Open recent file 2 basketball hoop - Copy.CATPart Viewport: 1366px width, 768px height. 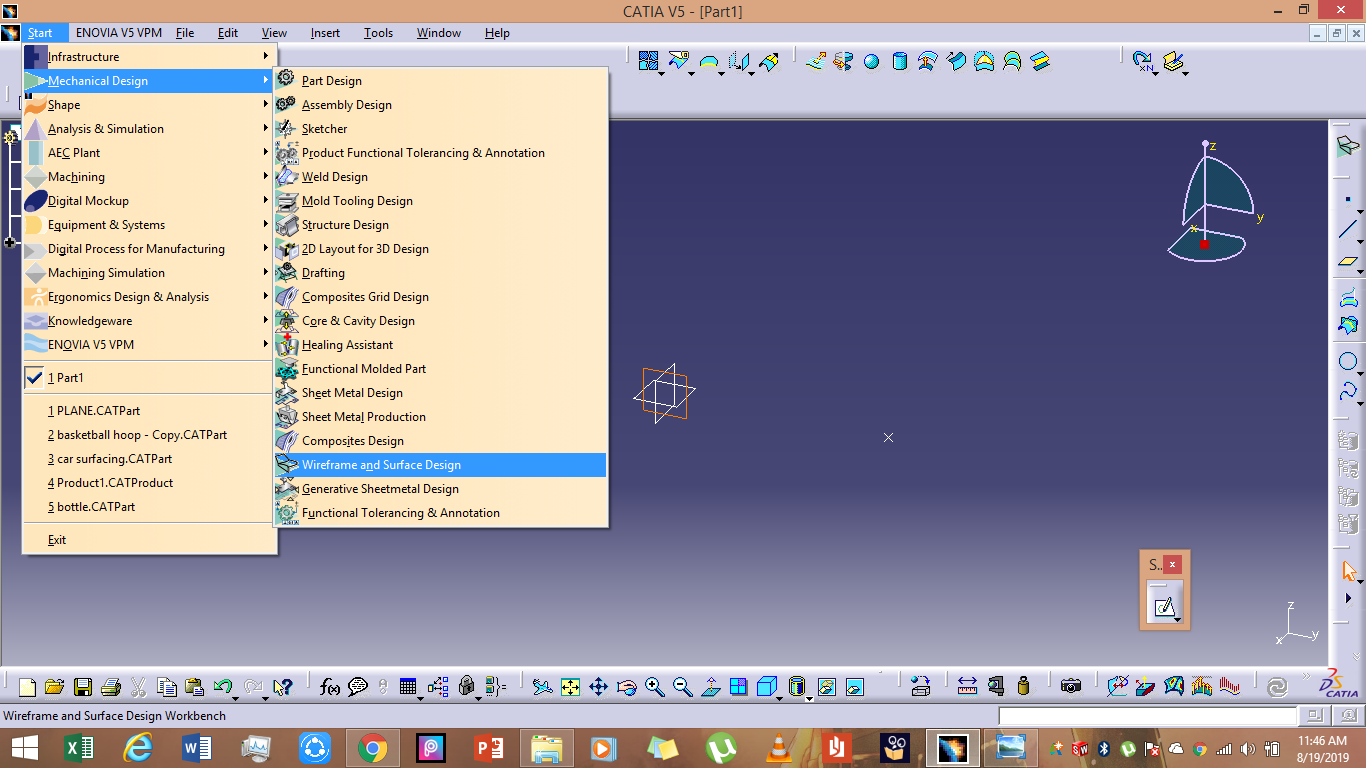click(x=150, y=435)
